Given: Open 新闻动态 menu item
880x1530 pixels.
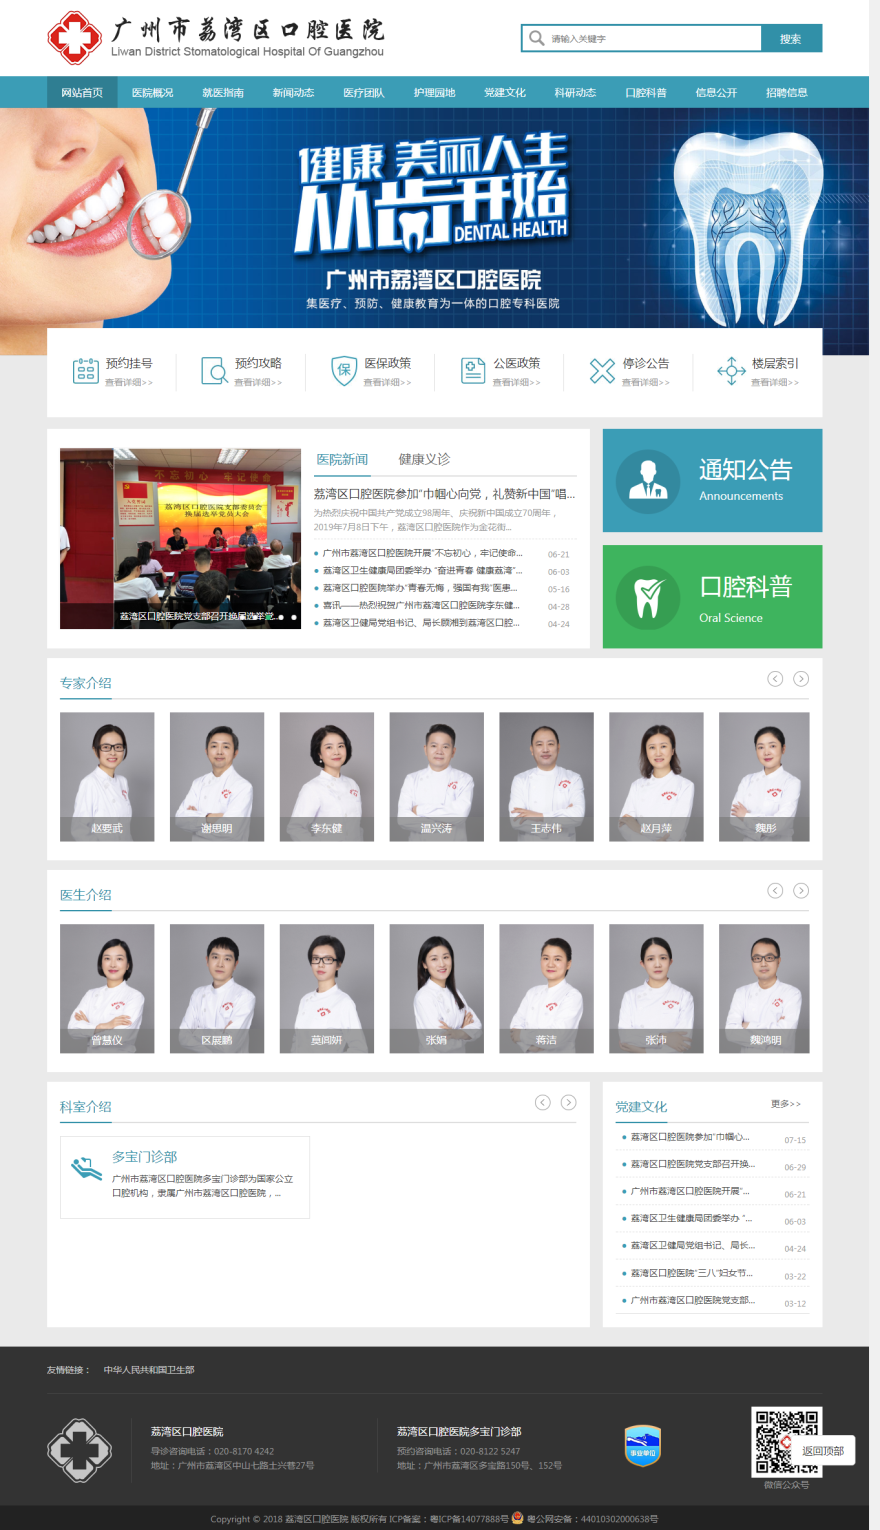Looking at the screenshot, I should click(x=293, y=92).
